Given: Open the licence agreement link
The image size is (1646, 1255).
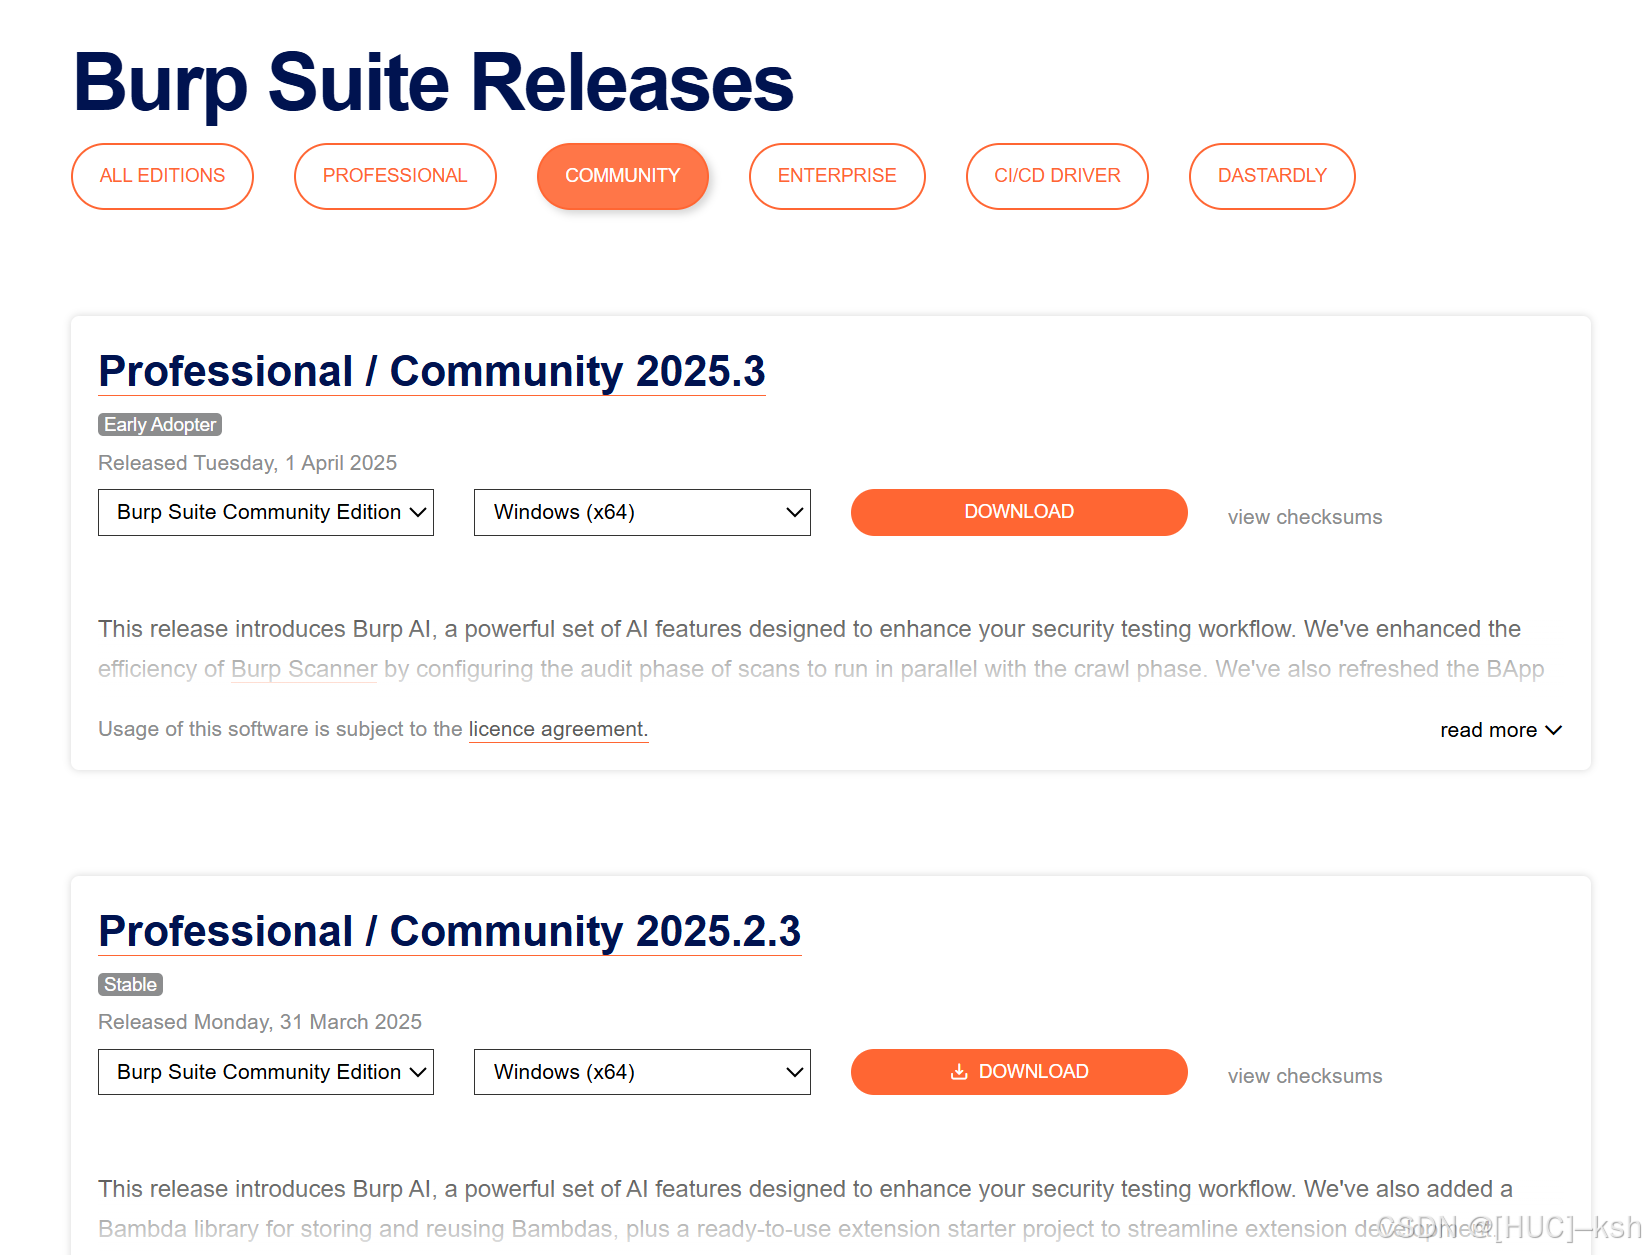Looking at the screenshot, I should pos(558,729).
